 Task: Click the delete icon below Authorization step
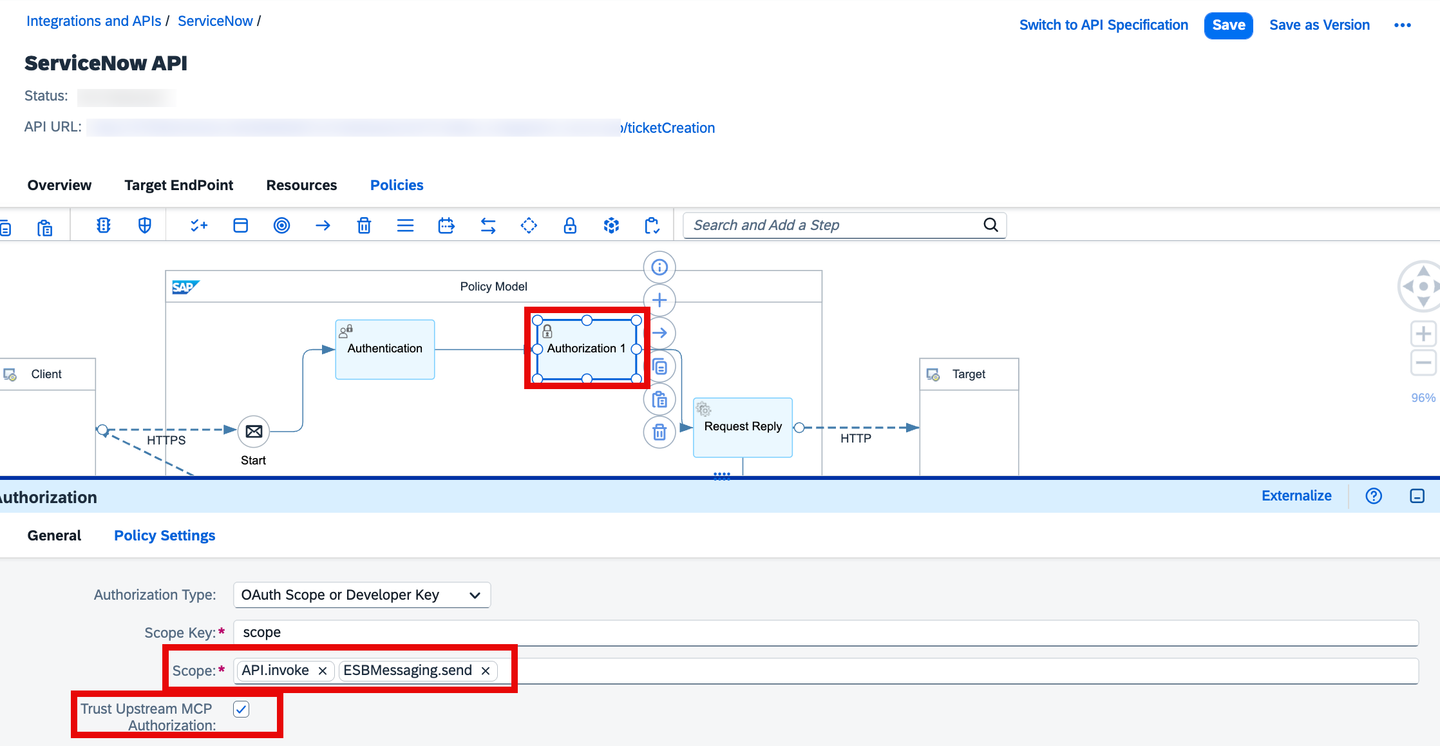coord(659,433)
